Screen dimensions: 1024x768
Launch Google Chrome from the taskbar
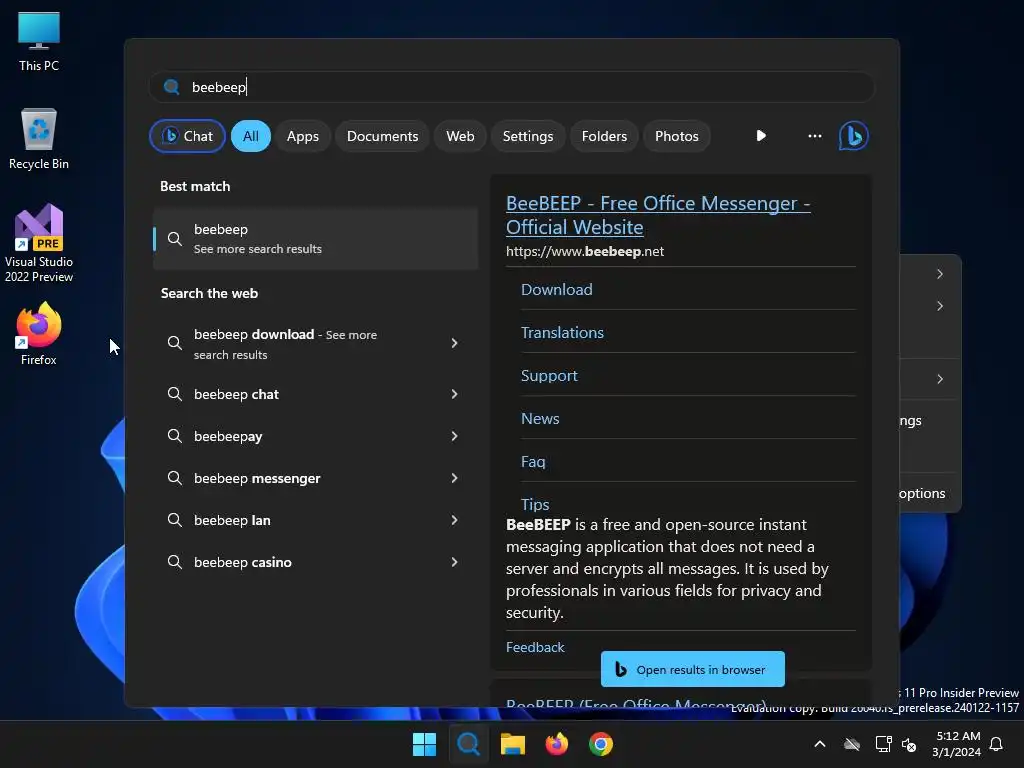pyautogui.click(x=601, y=744)
